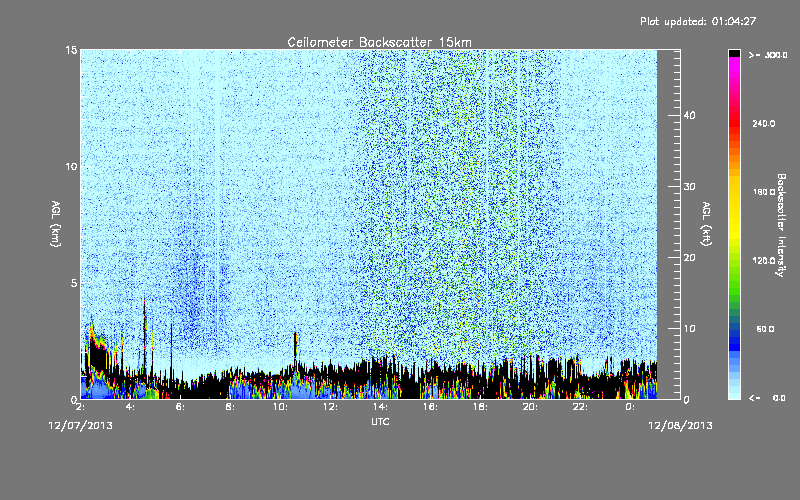This screenshot has height=500, width=800.
Task: Click the "240.0" colorbar value
Action: pos(764,123)
